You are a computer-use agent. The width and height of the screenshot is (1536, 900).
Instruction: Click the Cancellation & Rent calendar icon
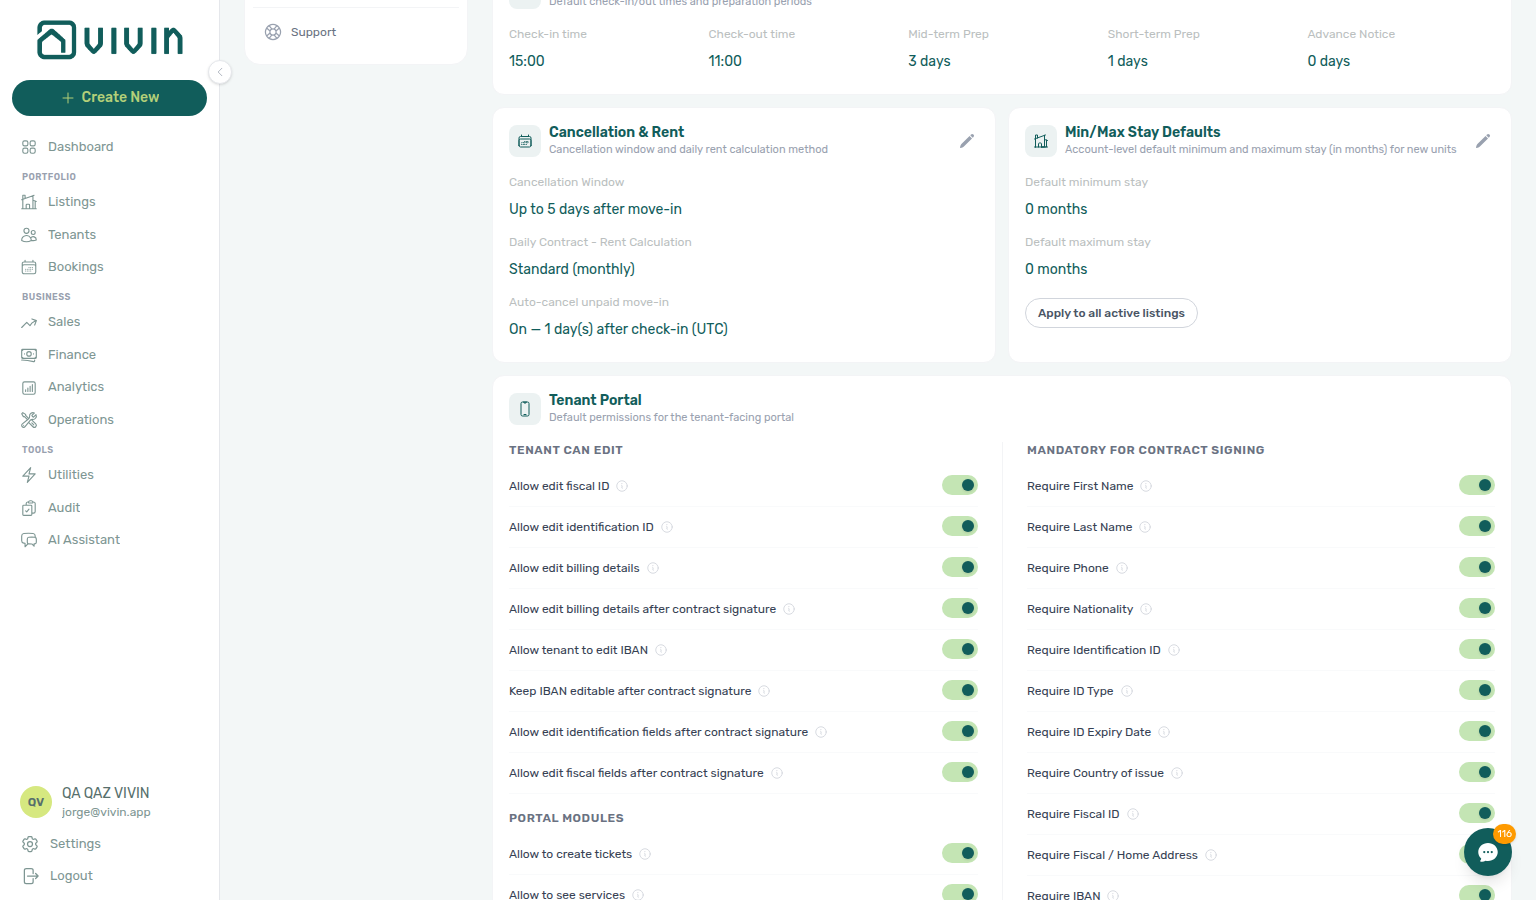[x=525, y=141]
